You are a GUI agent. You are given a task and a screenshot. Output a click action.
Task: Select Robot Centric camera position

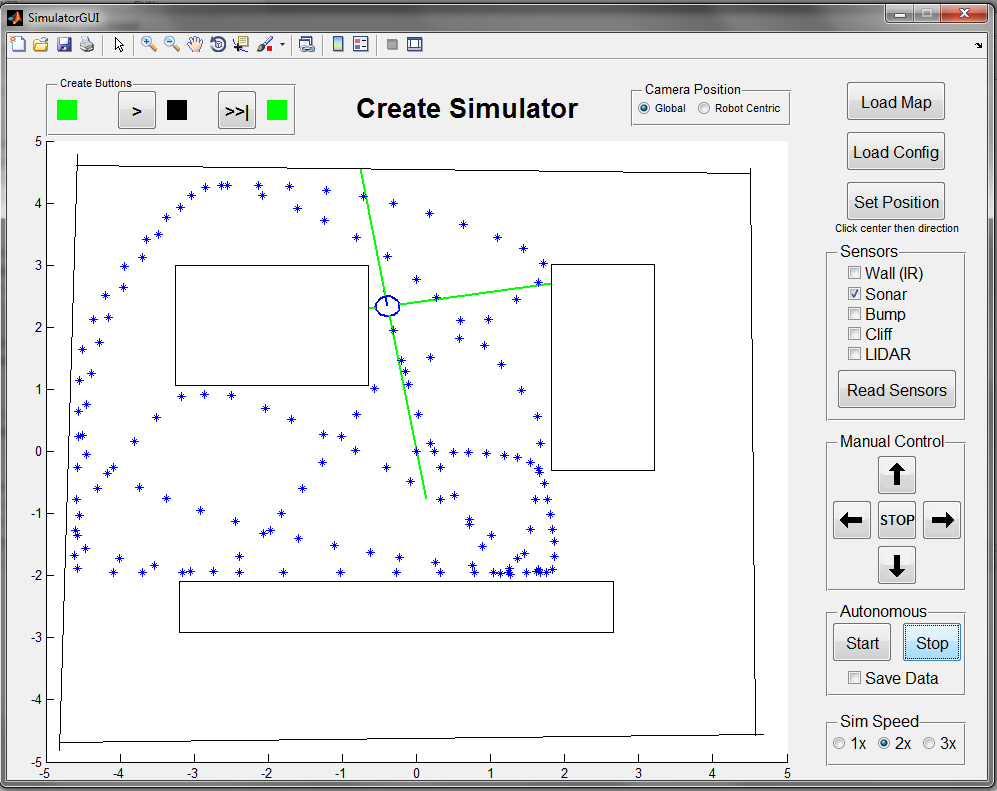(704, 108)
